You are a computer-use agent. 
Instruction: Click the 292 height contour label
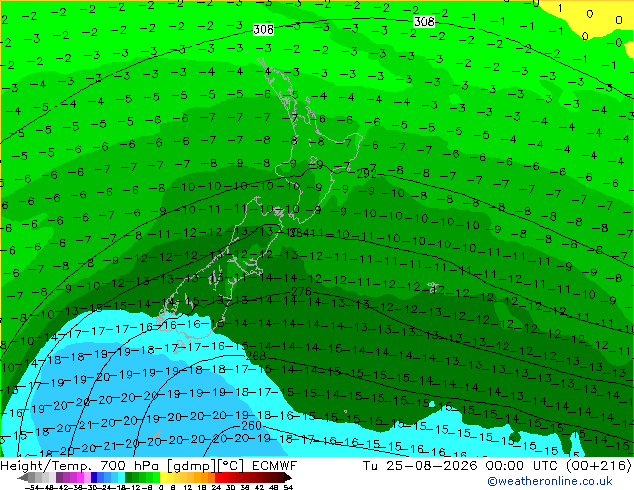click(366, 174)
